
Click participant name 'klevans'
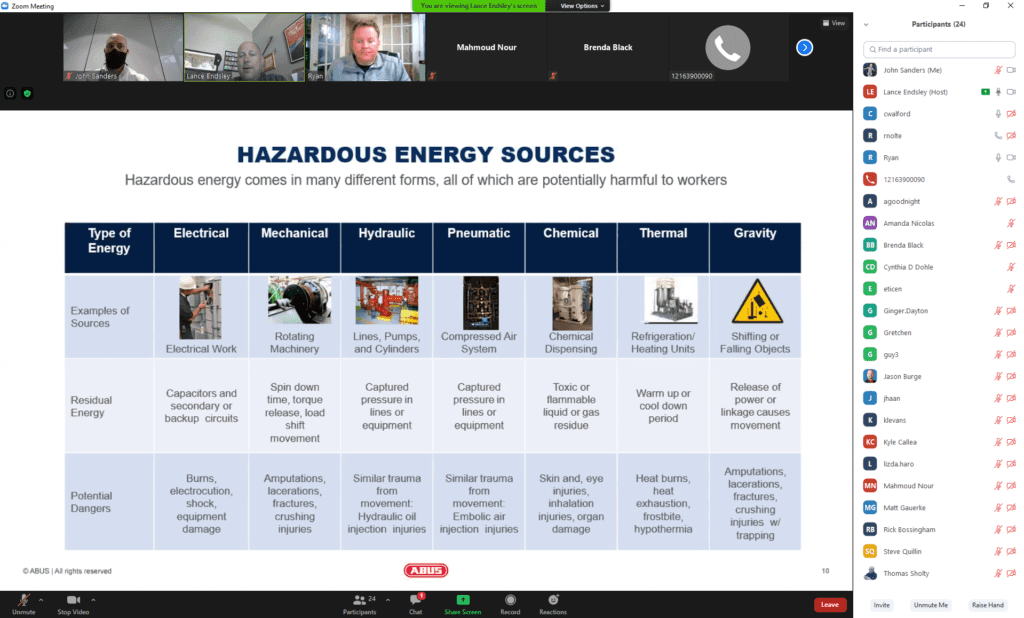895,420
